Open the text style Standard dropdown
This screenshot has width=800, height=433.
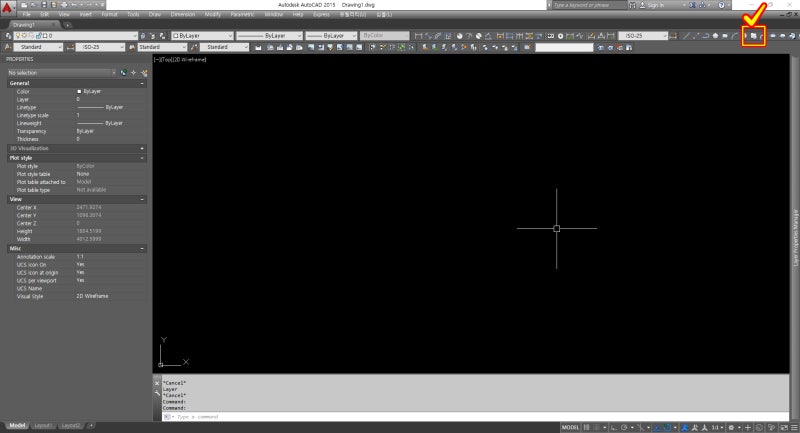point(38,47)
